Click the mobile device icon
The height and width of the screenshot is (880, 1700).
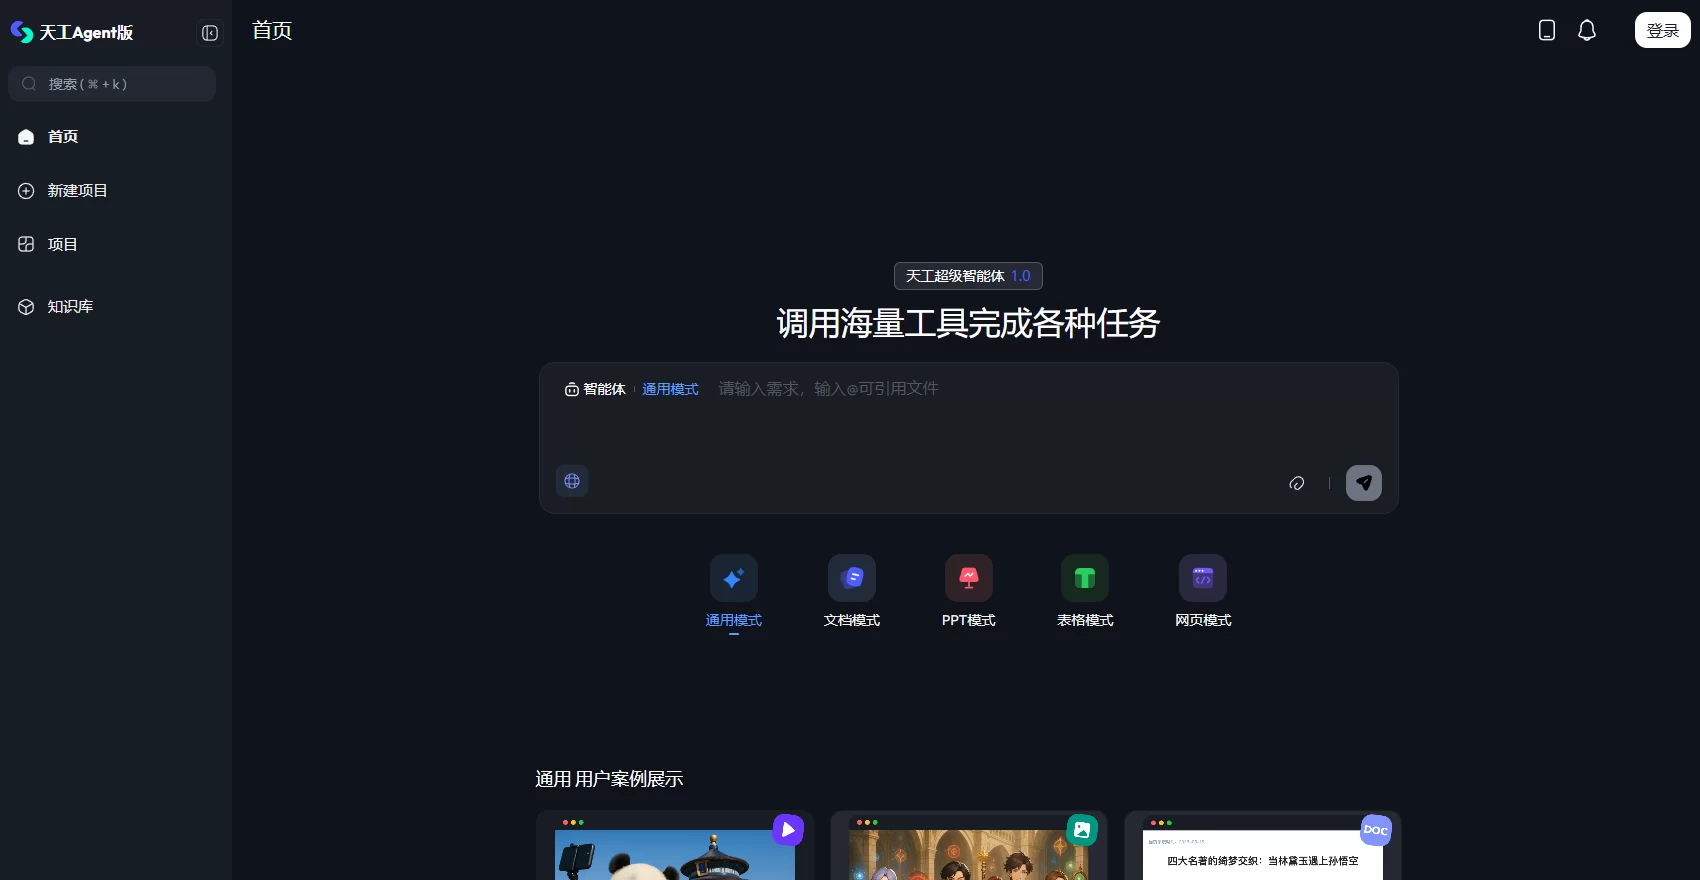1546,31
